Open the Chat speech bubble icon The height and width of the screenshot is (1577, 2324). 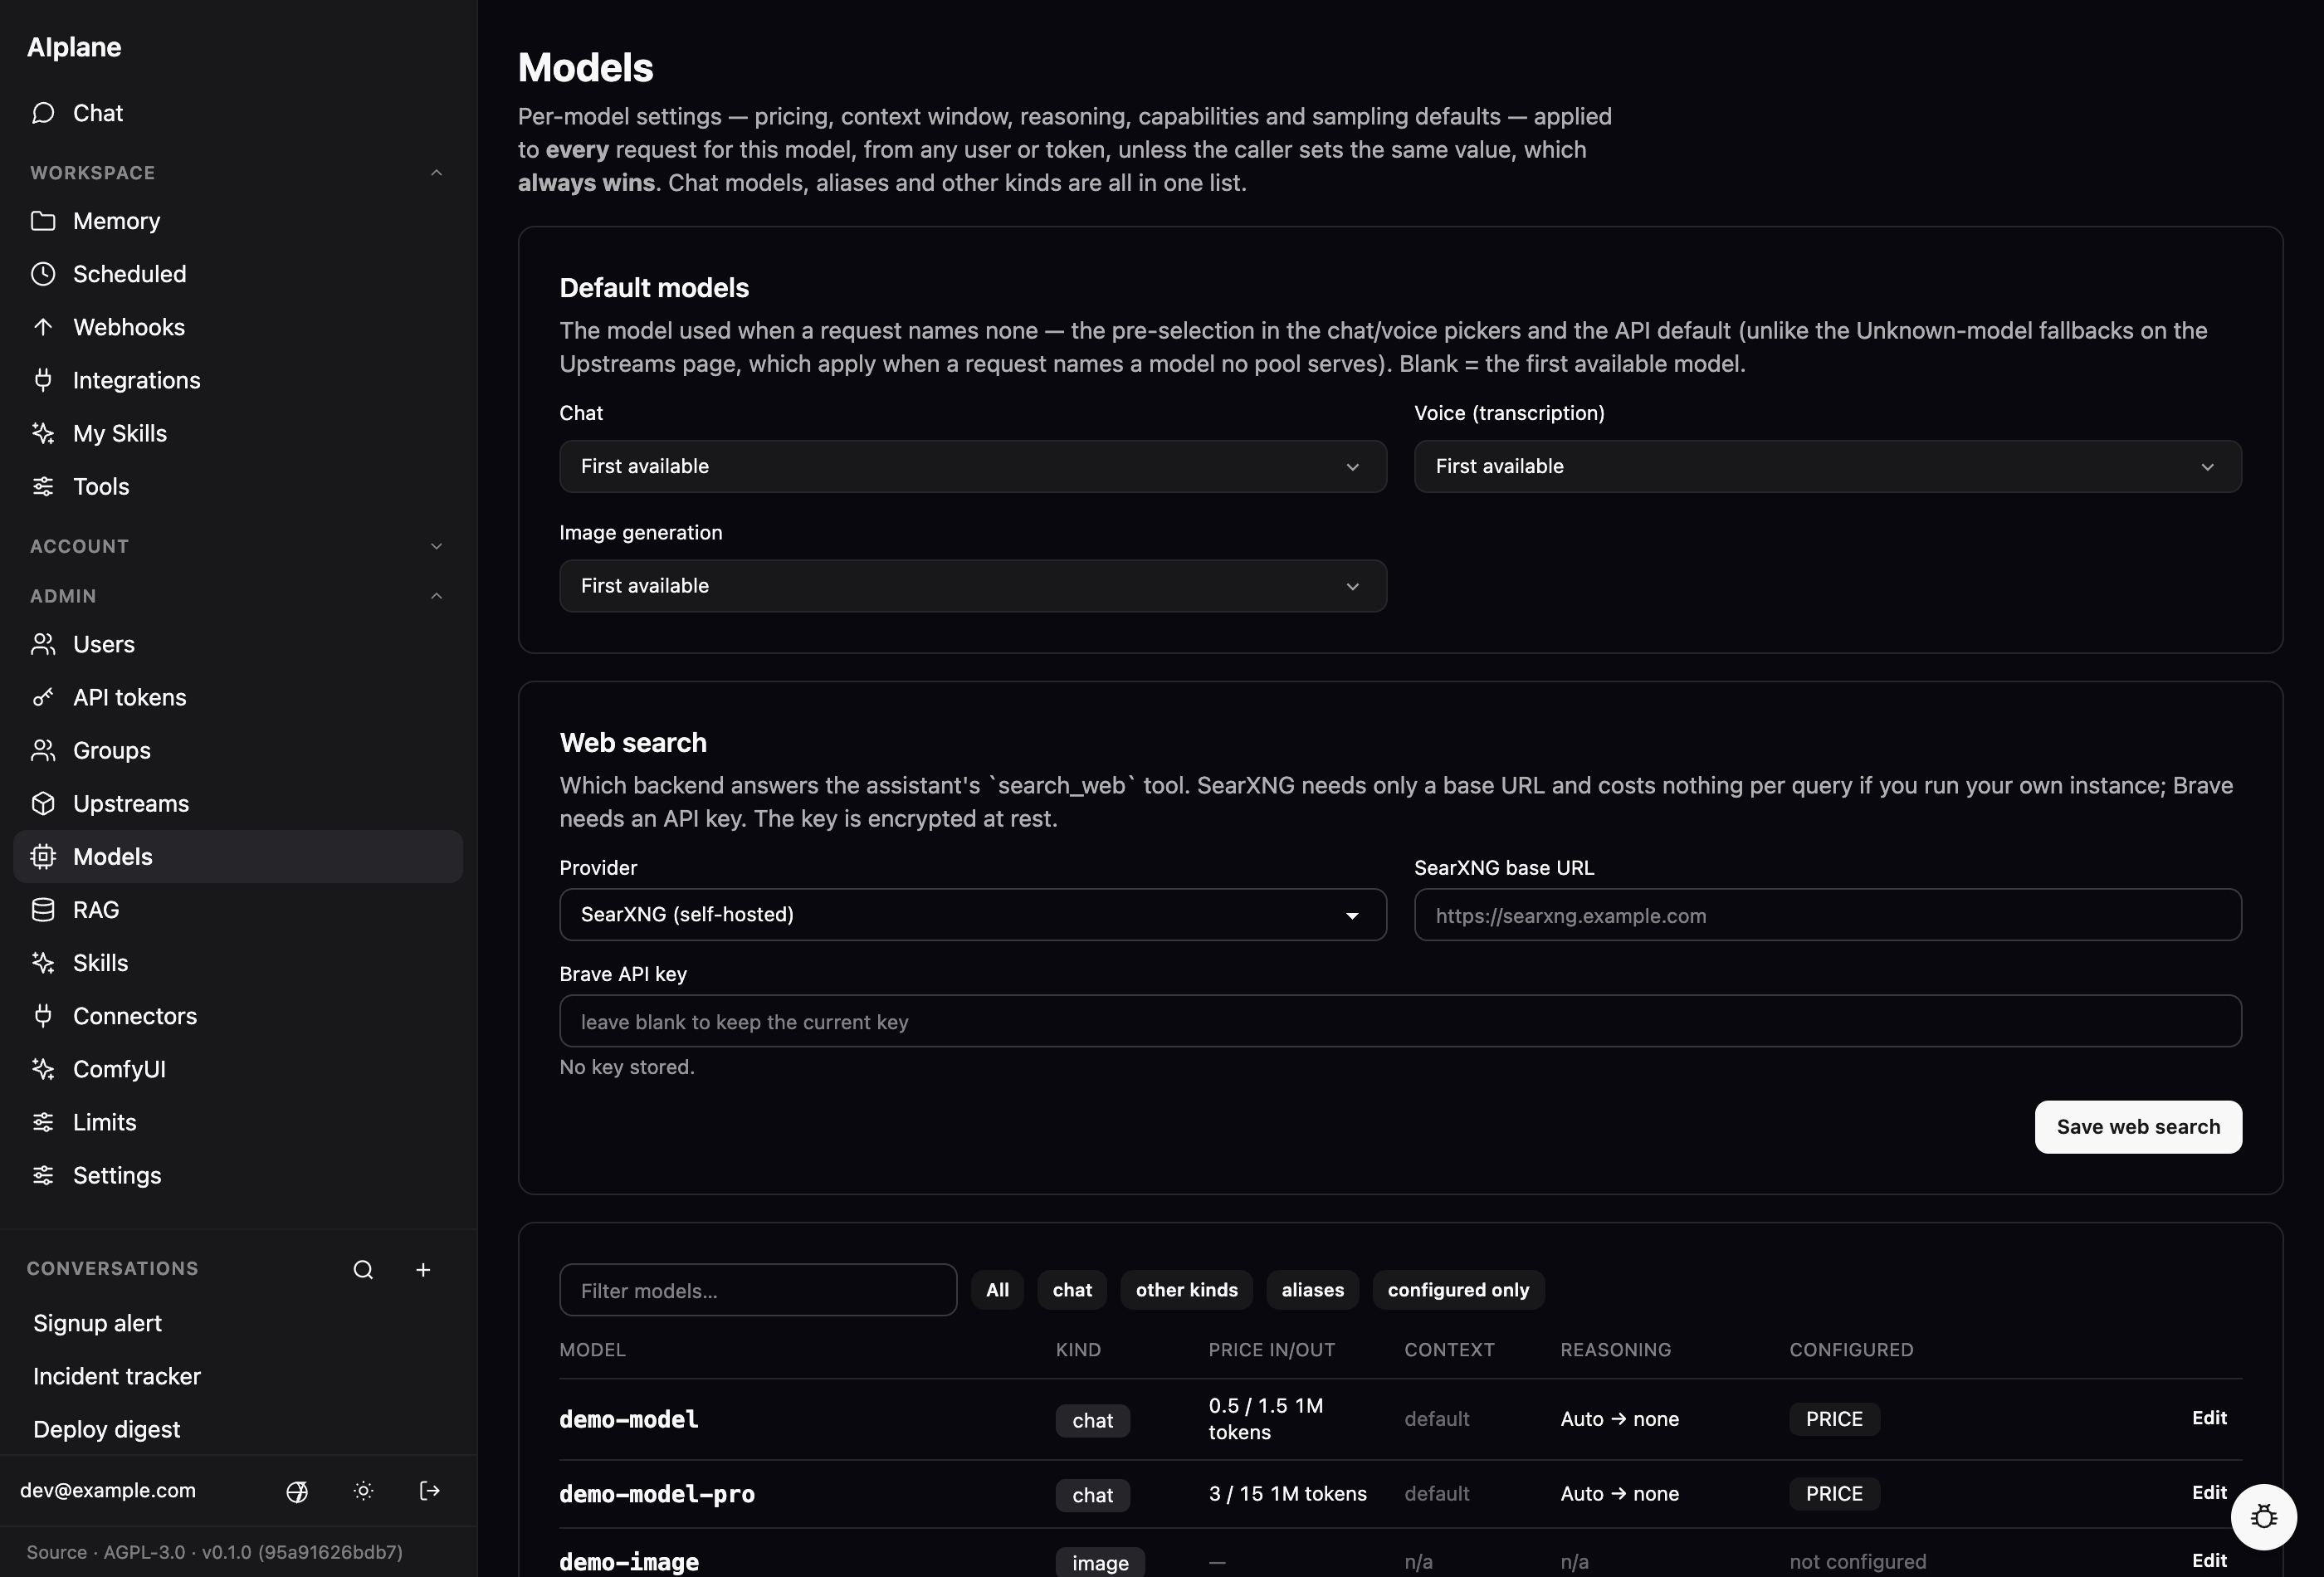tap(43, 113)
